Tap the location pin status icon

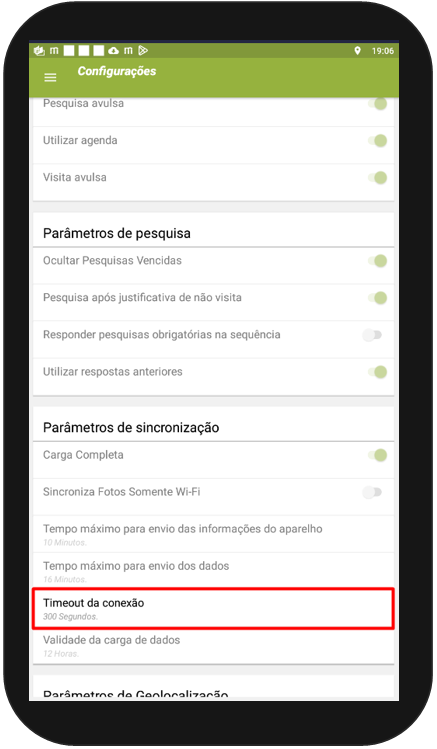tap(357, 51)
